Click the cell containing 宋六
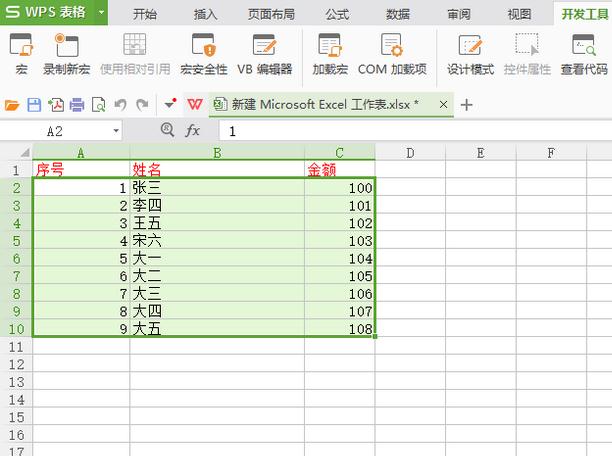This screenshot has width=612, height=456. [x=217, y=240]
